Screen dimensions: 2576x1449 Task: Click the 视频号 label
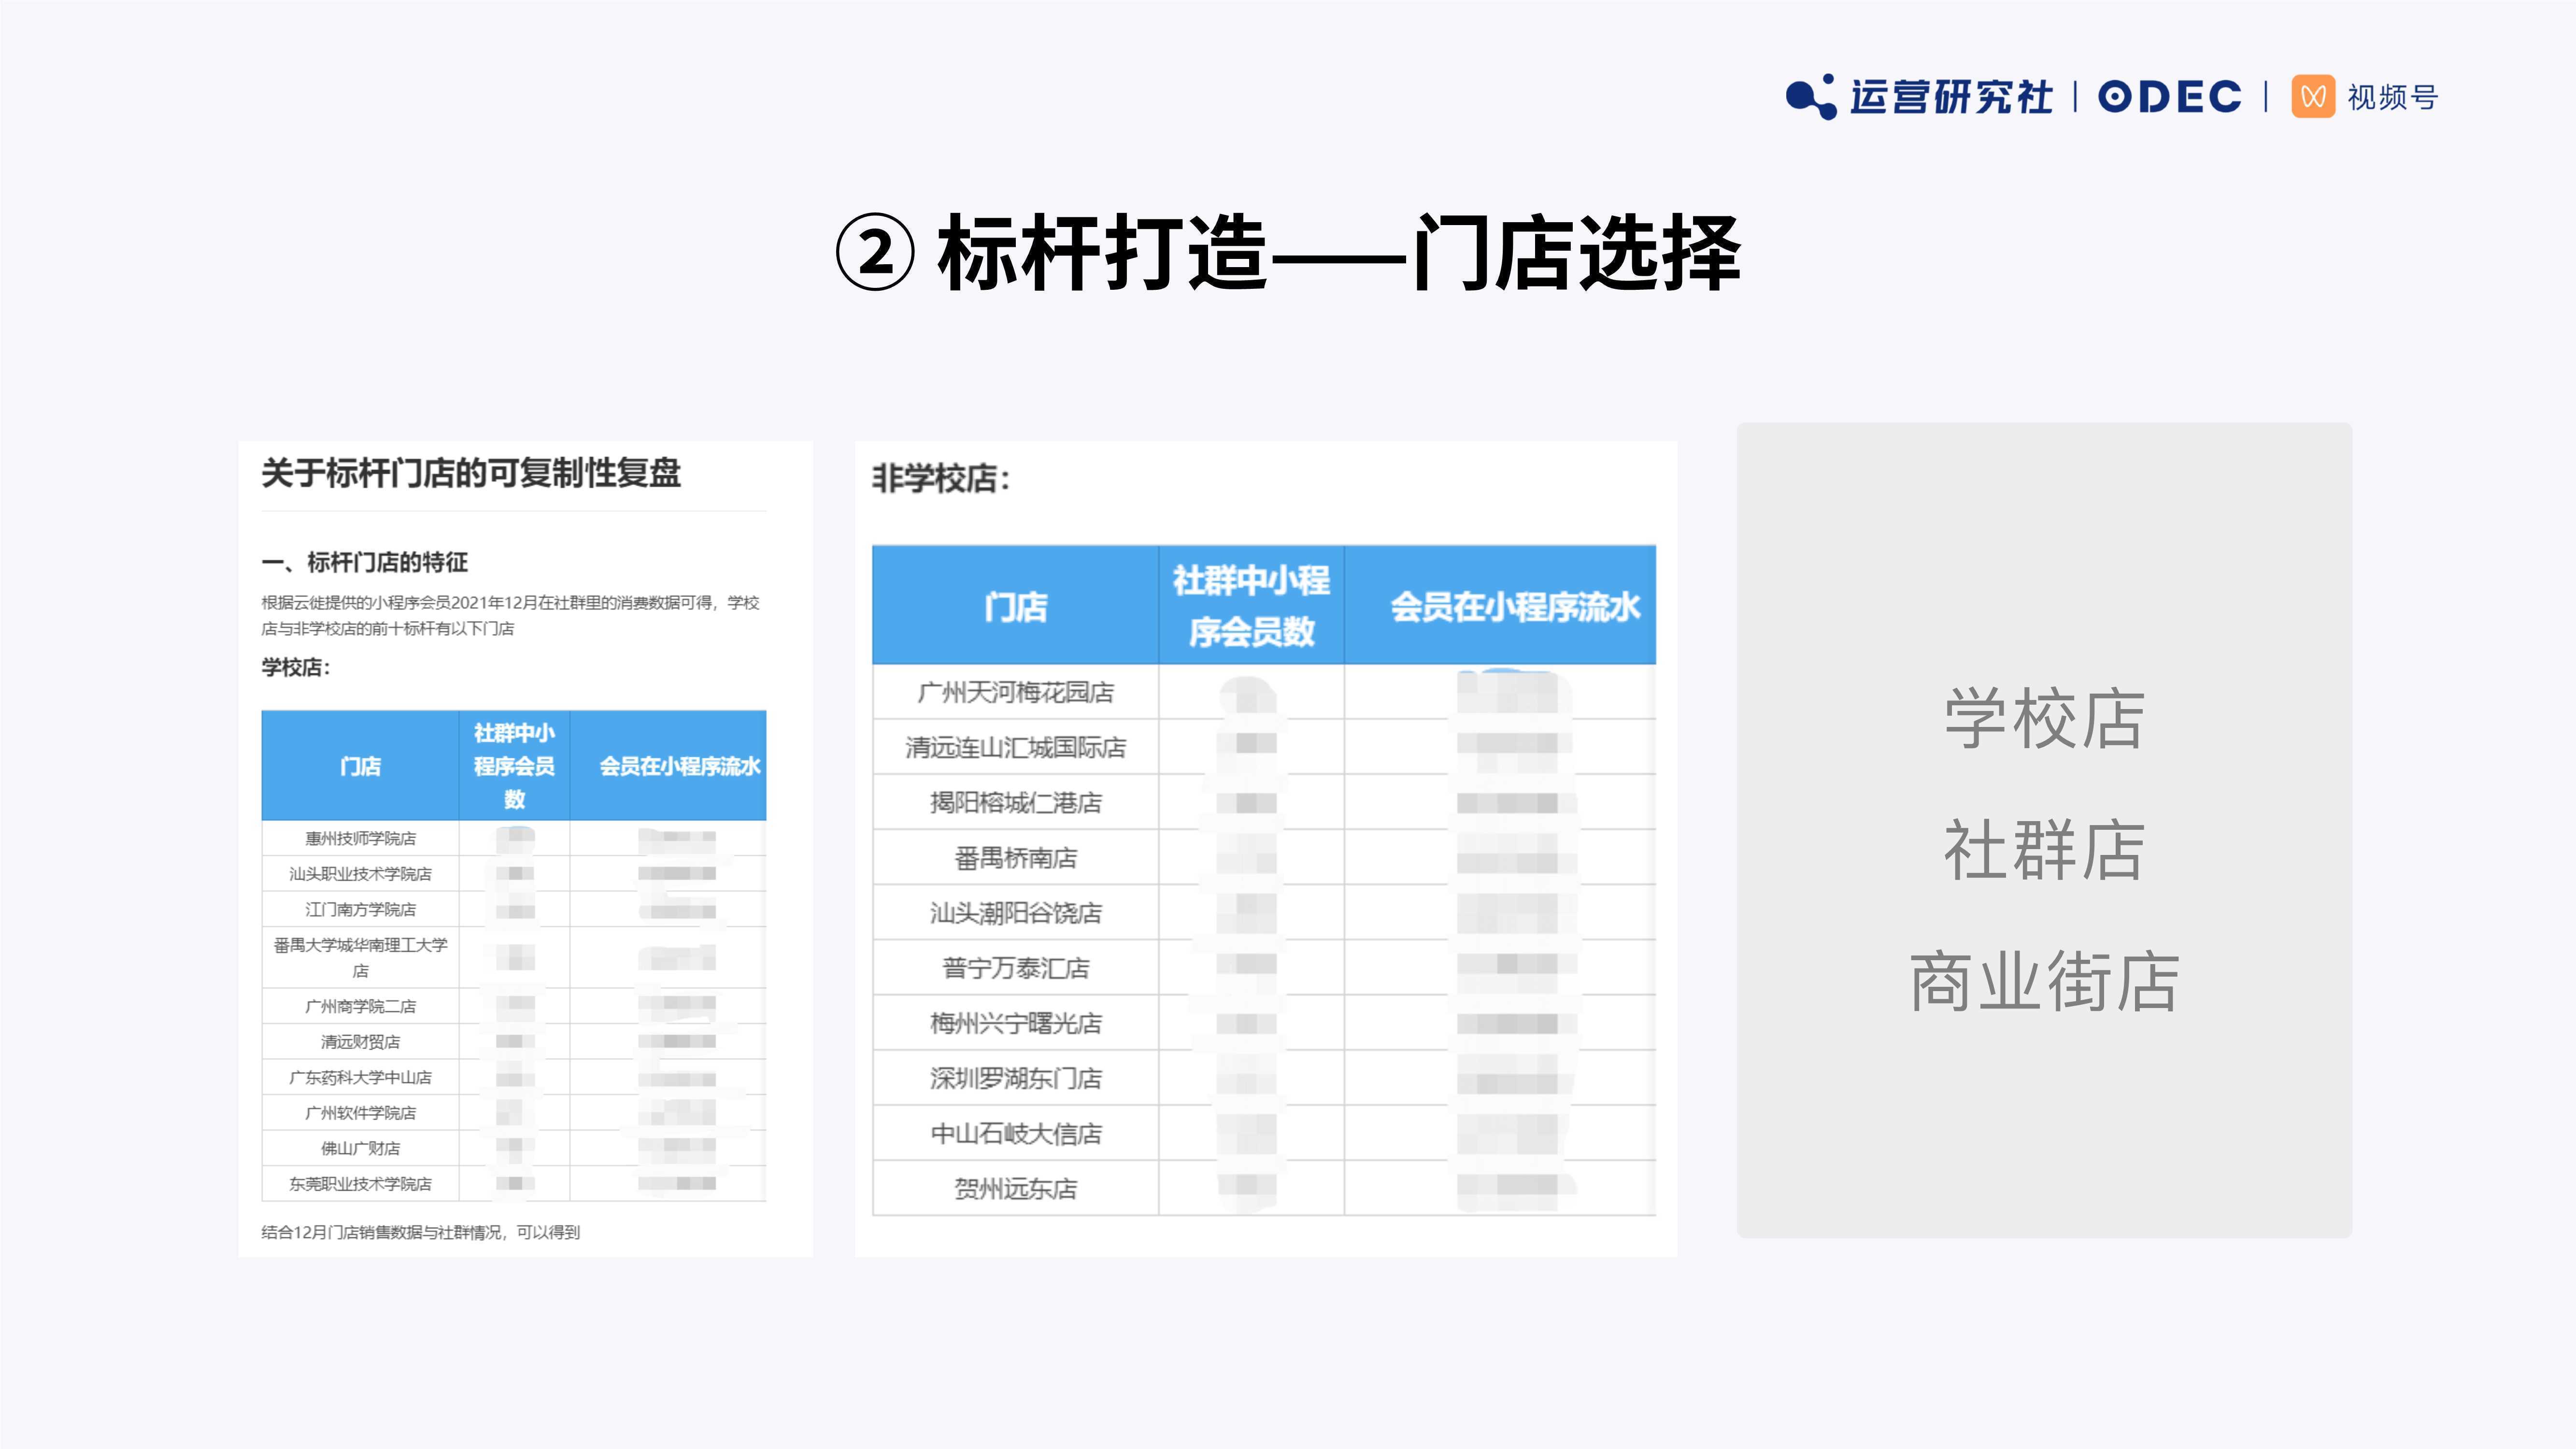(x=2393, y=98)
